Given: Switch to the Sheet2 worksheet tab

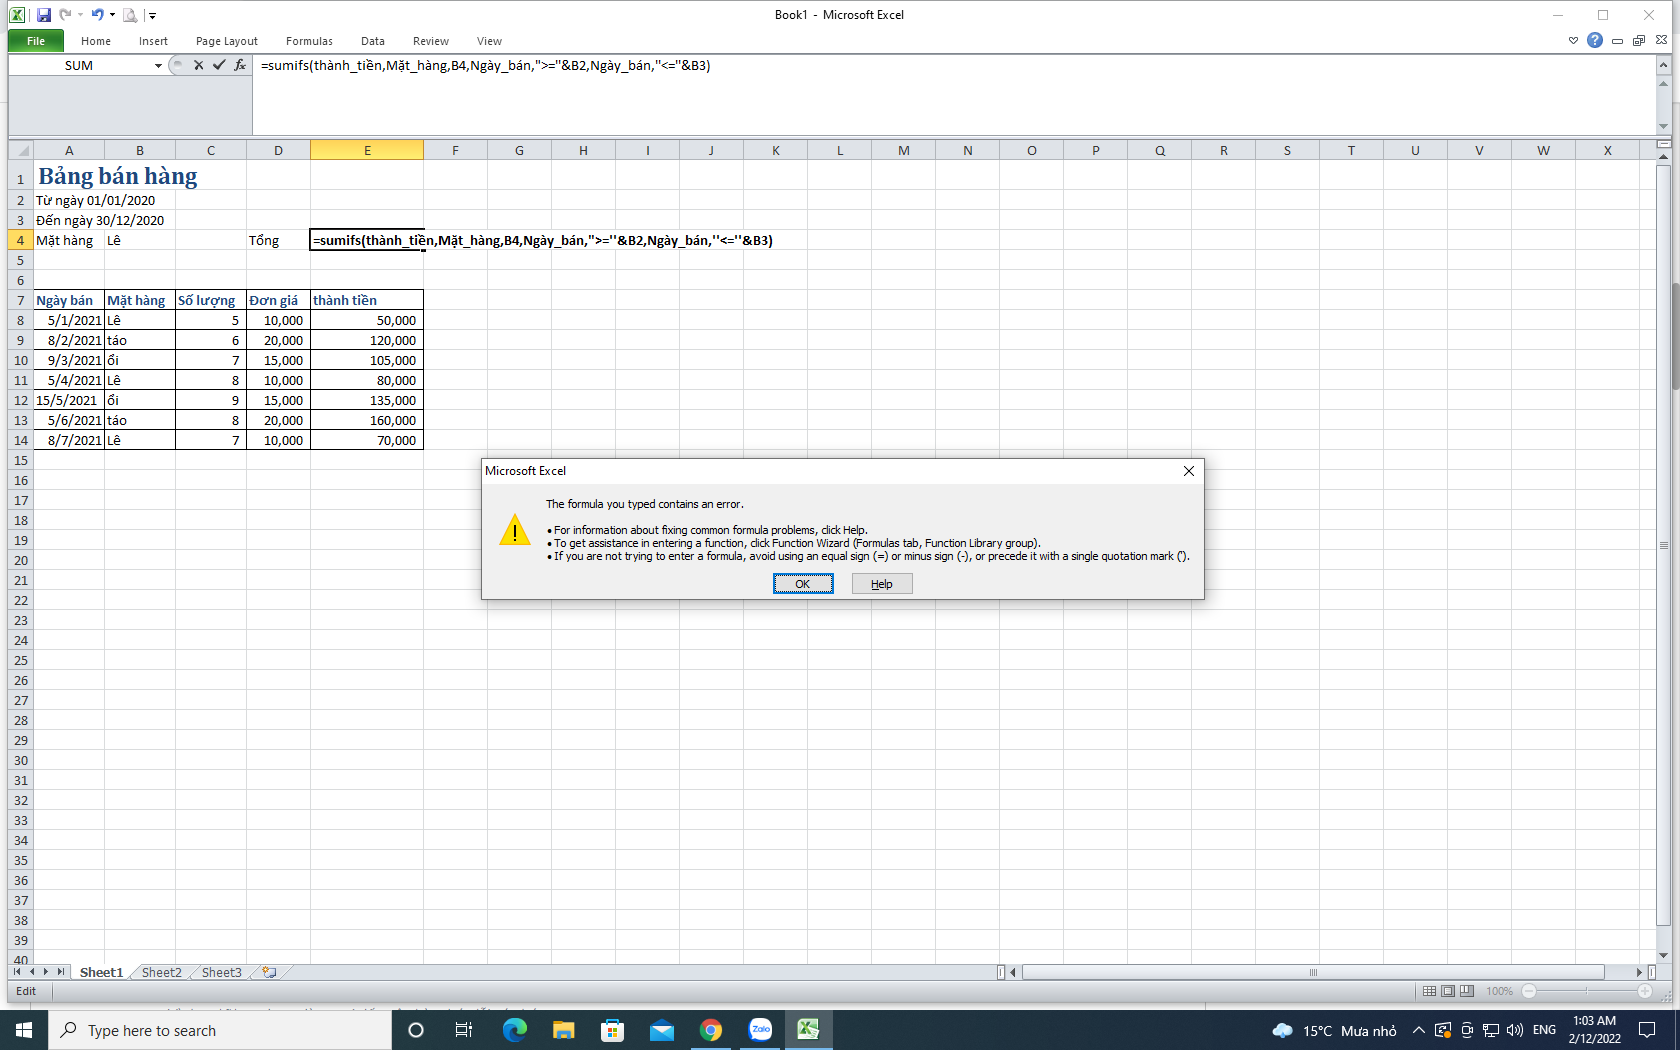Looking at the screenshot, I should tap(162, 972).
